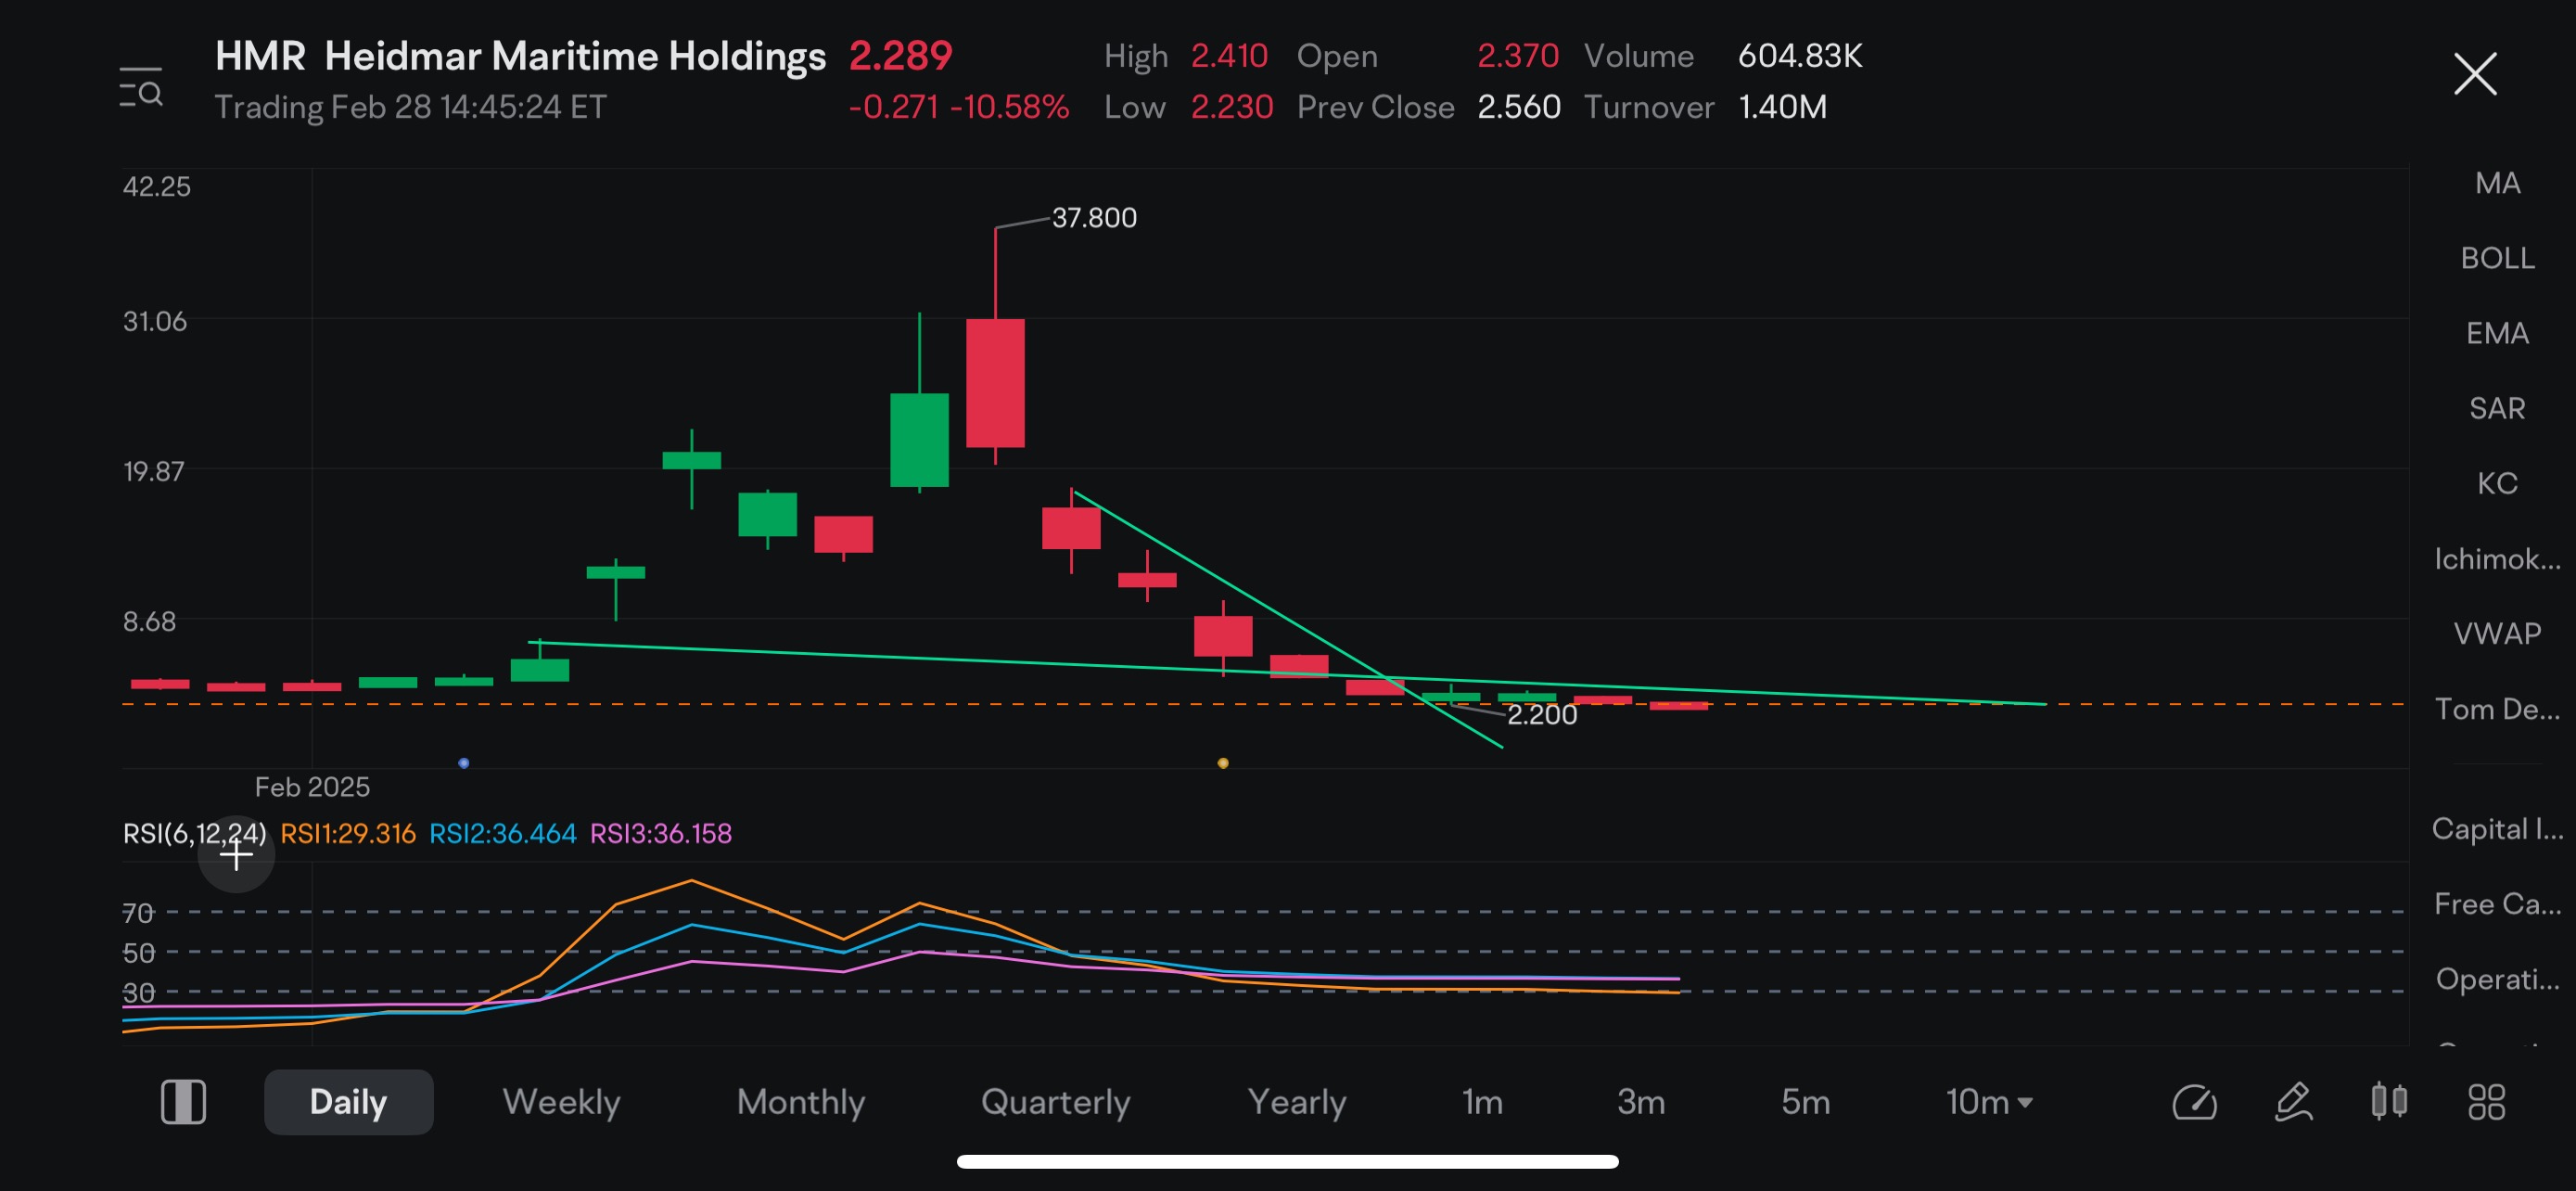
Task: Switch to the Quarterly timeframe
Action: [1055, 1101]
